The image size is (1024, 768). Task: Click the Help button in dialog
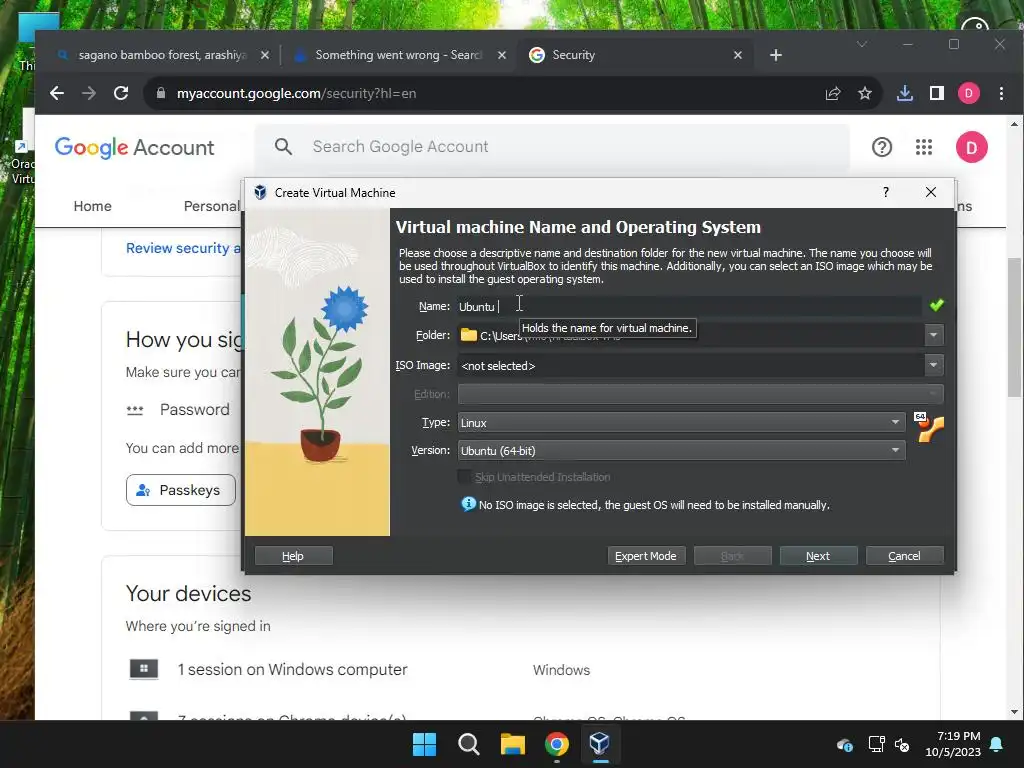click(x=293, y=556)
